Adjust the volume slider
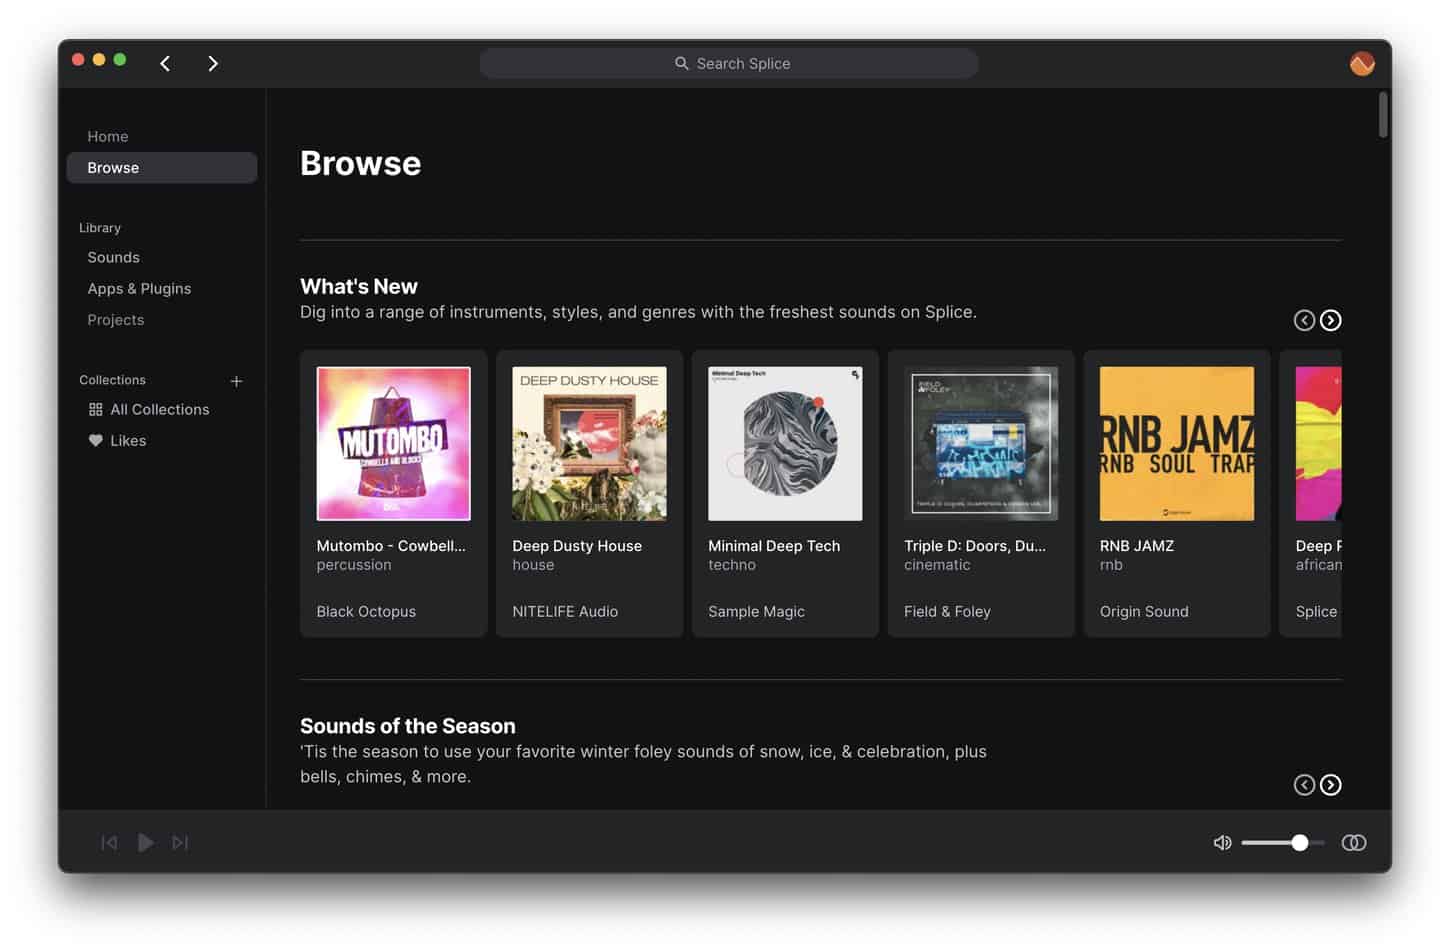Screen dimensions: 1450x950 click(1283, 843)
